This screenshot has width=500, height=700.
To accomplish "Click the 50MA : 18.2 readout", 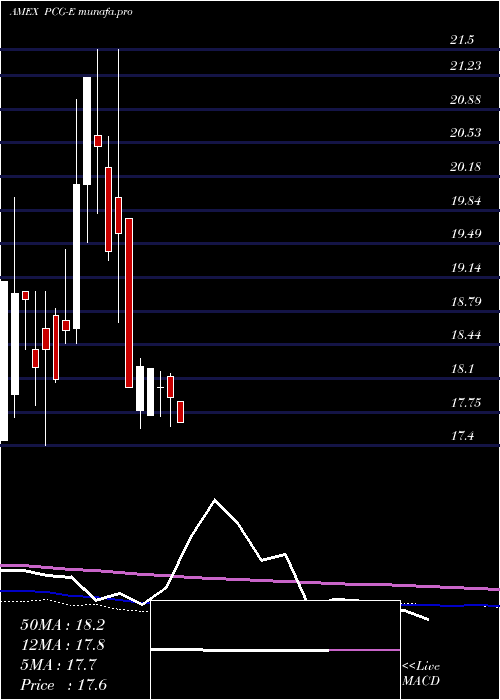I will [x=63, y=625].
